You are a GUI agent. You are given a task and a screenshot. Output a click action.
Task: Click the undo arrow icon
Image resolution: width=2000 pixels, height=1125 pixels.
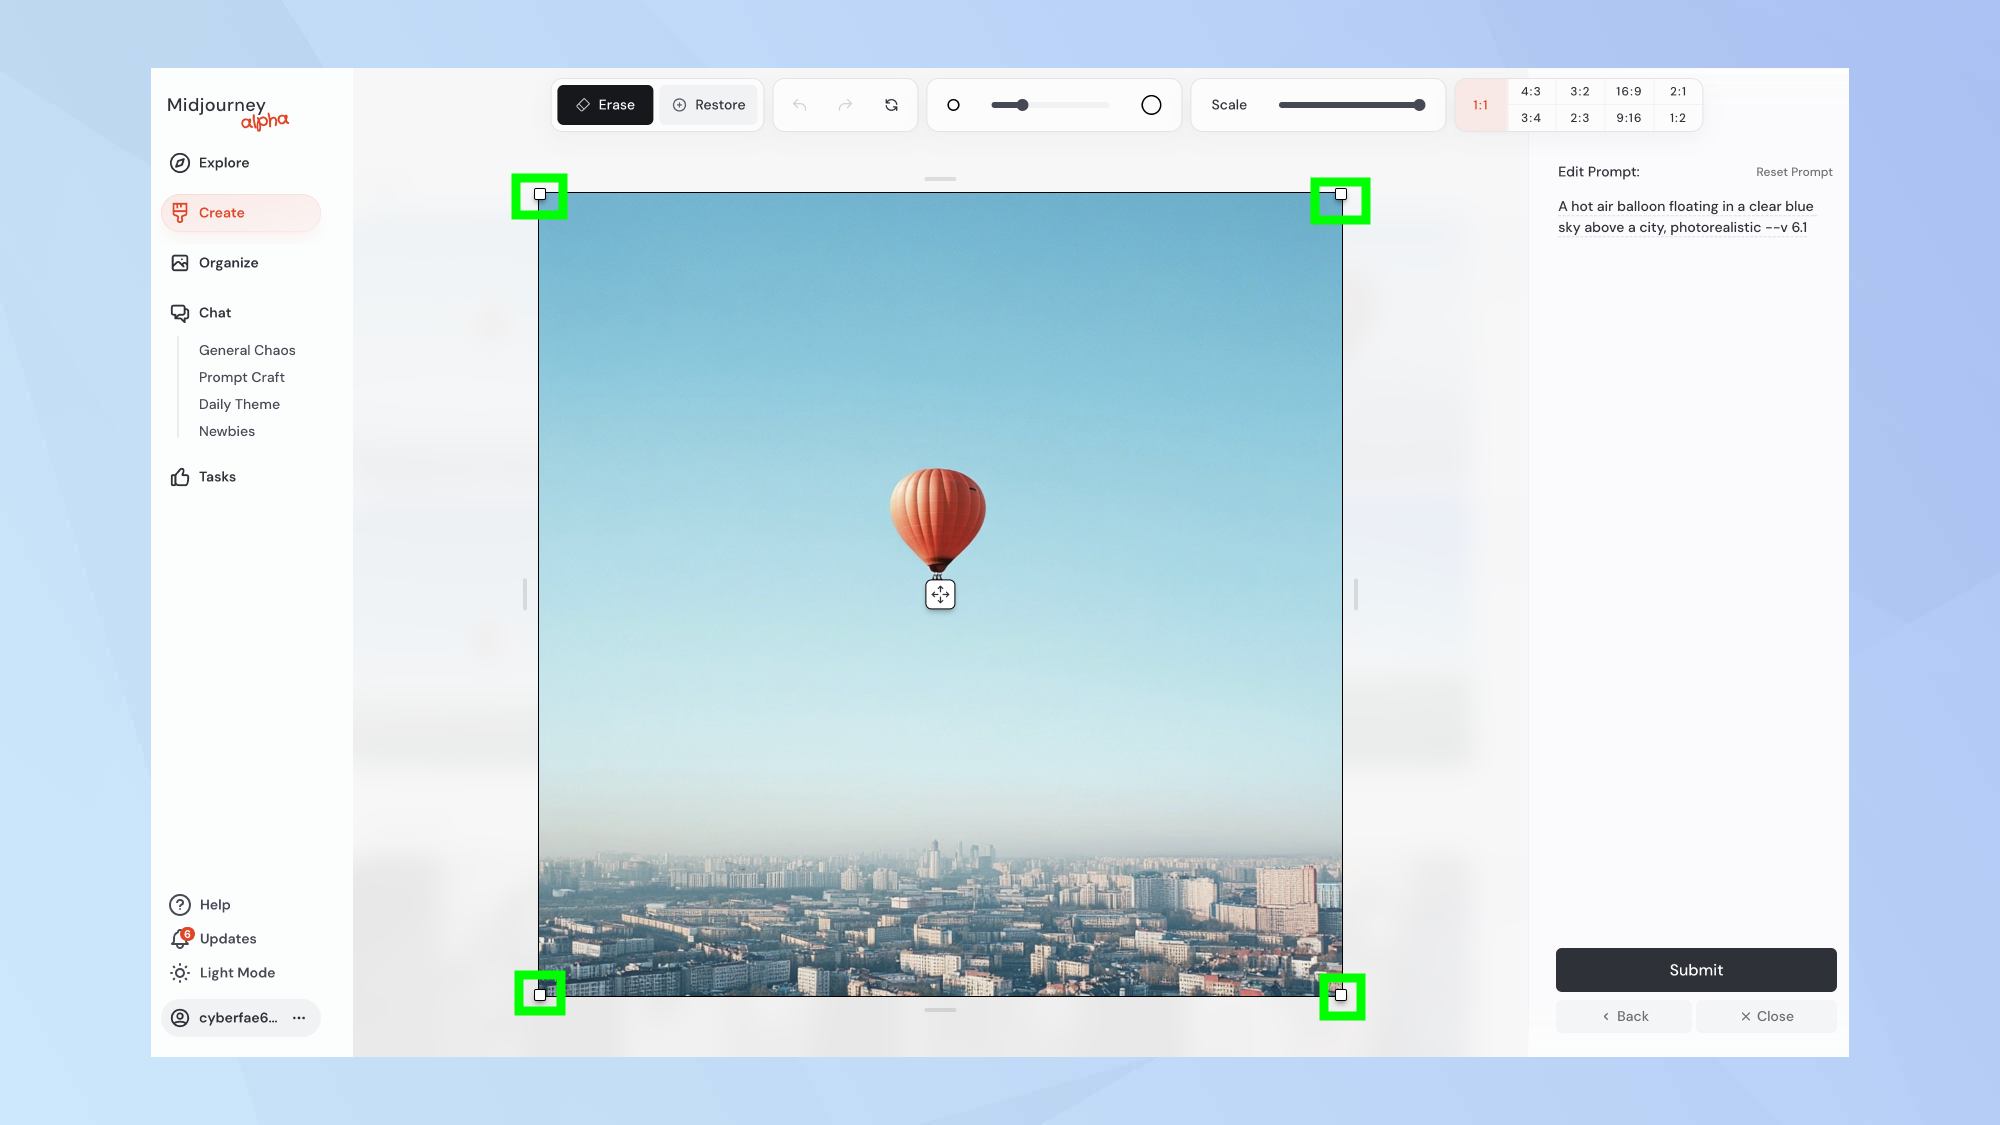[x=799, y=104]
